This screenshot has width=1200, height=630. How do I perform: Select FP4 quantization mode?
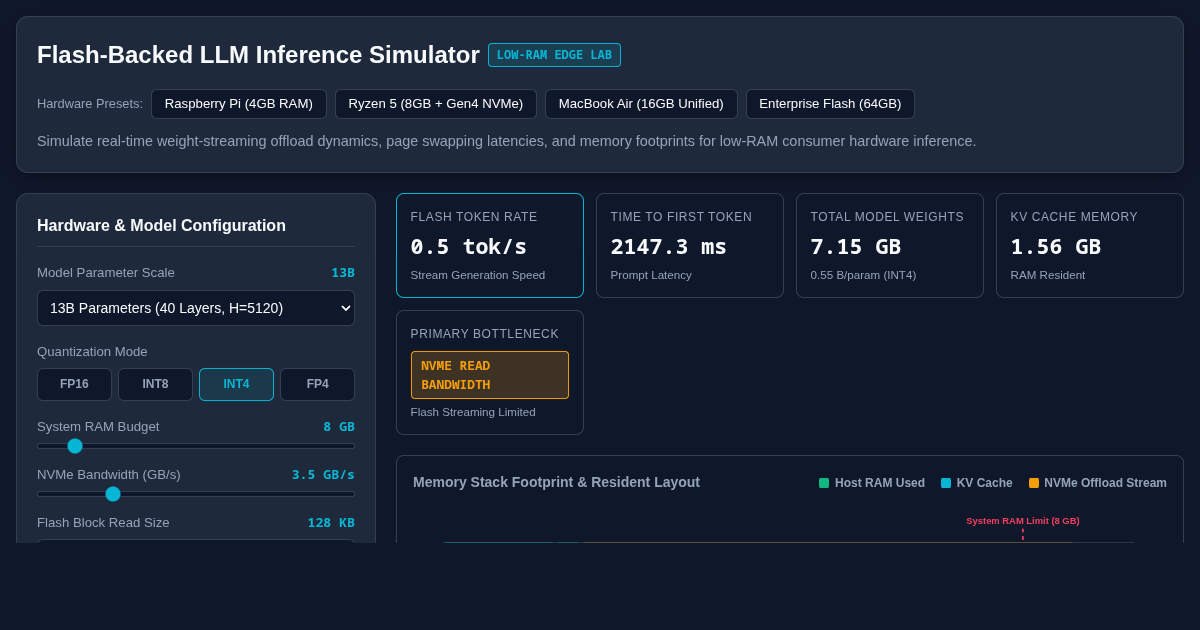point(317,384)
